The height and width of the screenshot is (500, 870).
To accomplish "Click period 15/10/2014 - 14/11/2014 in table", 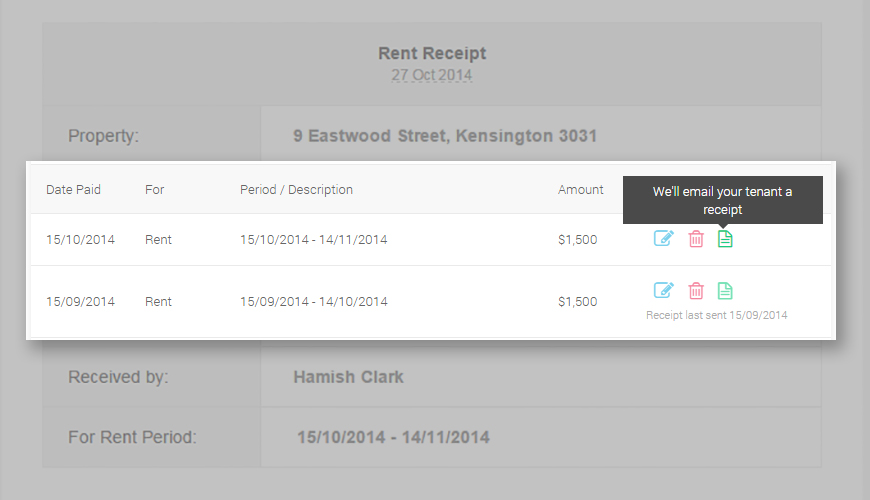I will [313, 240].
